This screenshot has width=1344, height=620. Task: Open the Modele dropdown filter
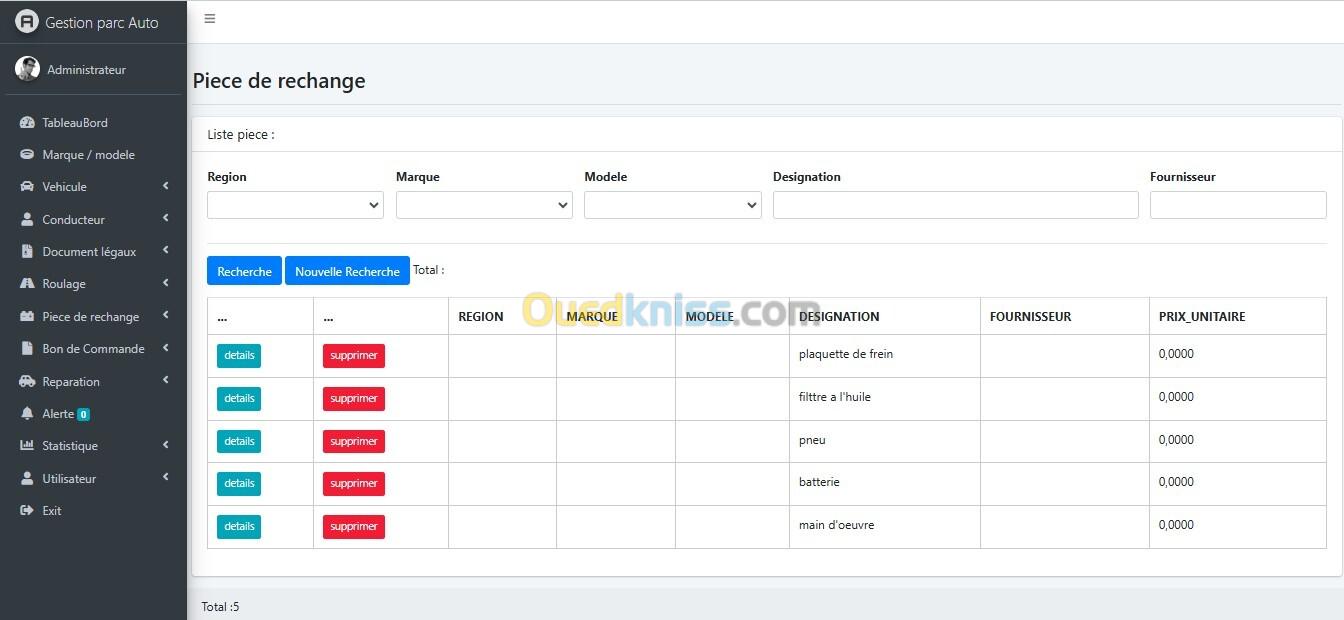(672, 205)
